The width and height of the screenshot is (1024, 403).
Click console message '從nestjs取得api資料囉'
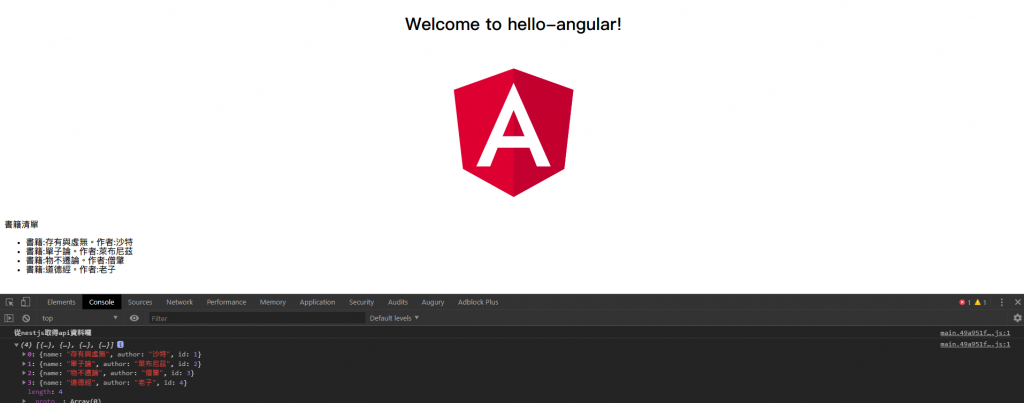point(53,333)
